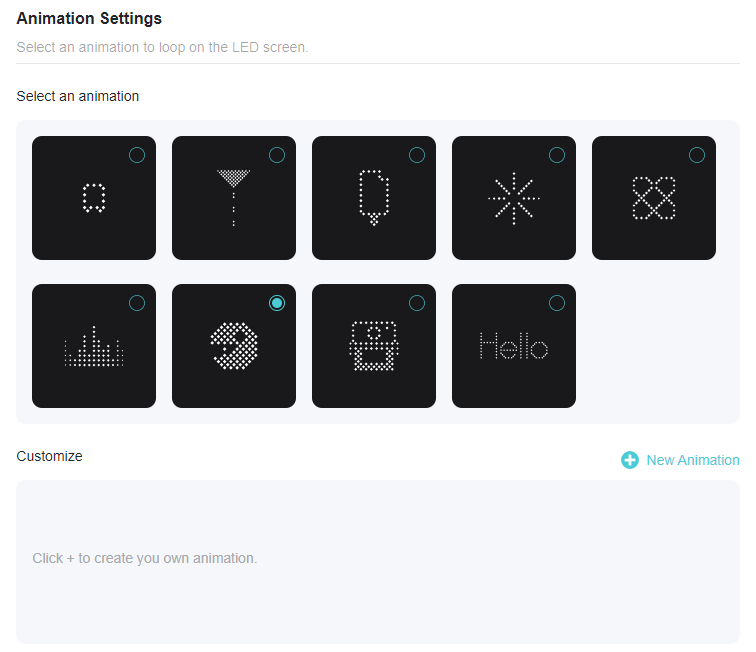
Task: Toggle radio button on the Hello animation
Action: pyautogui.click(x=557, y=303)
